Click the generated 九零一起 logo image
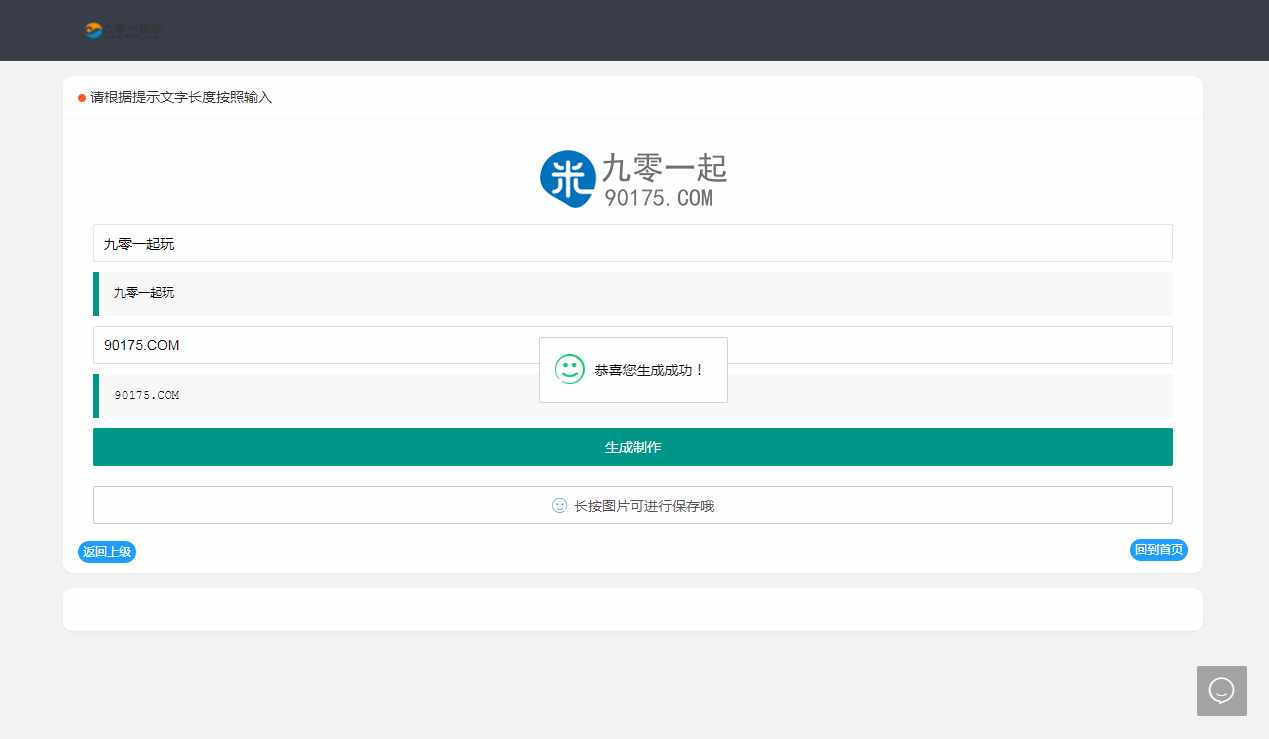Screen dimensions: 1269x739 633,179
